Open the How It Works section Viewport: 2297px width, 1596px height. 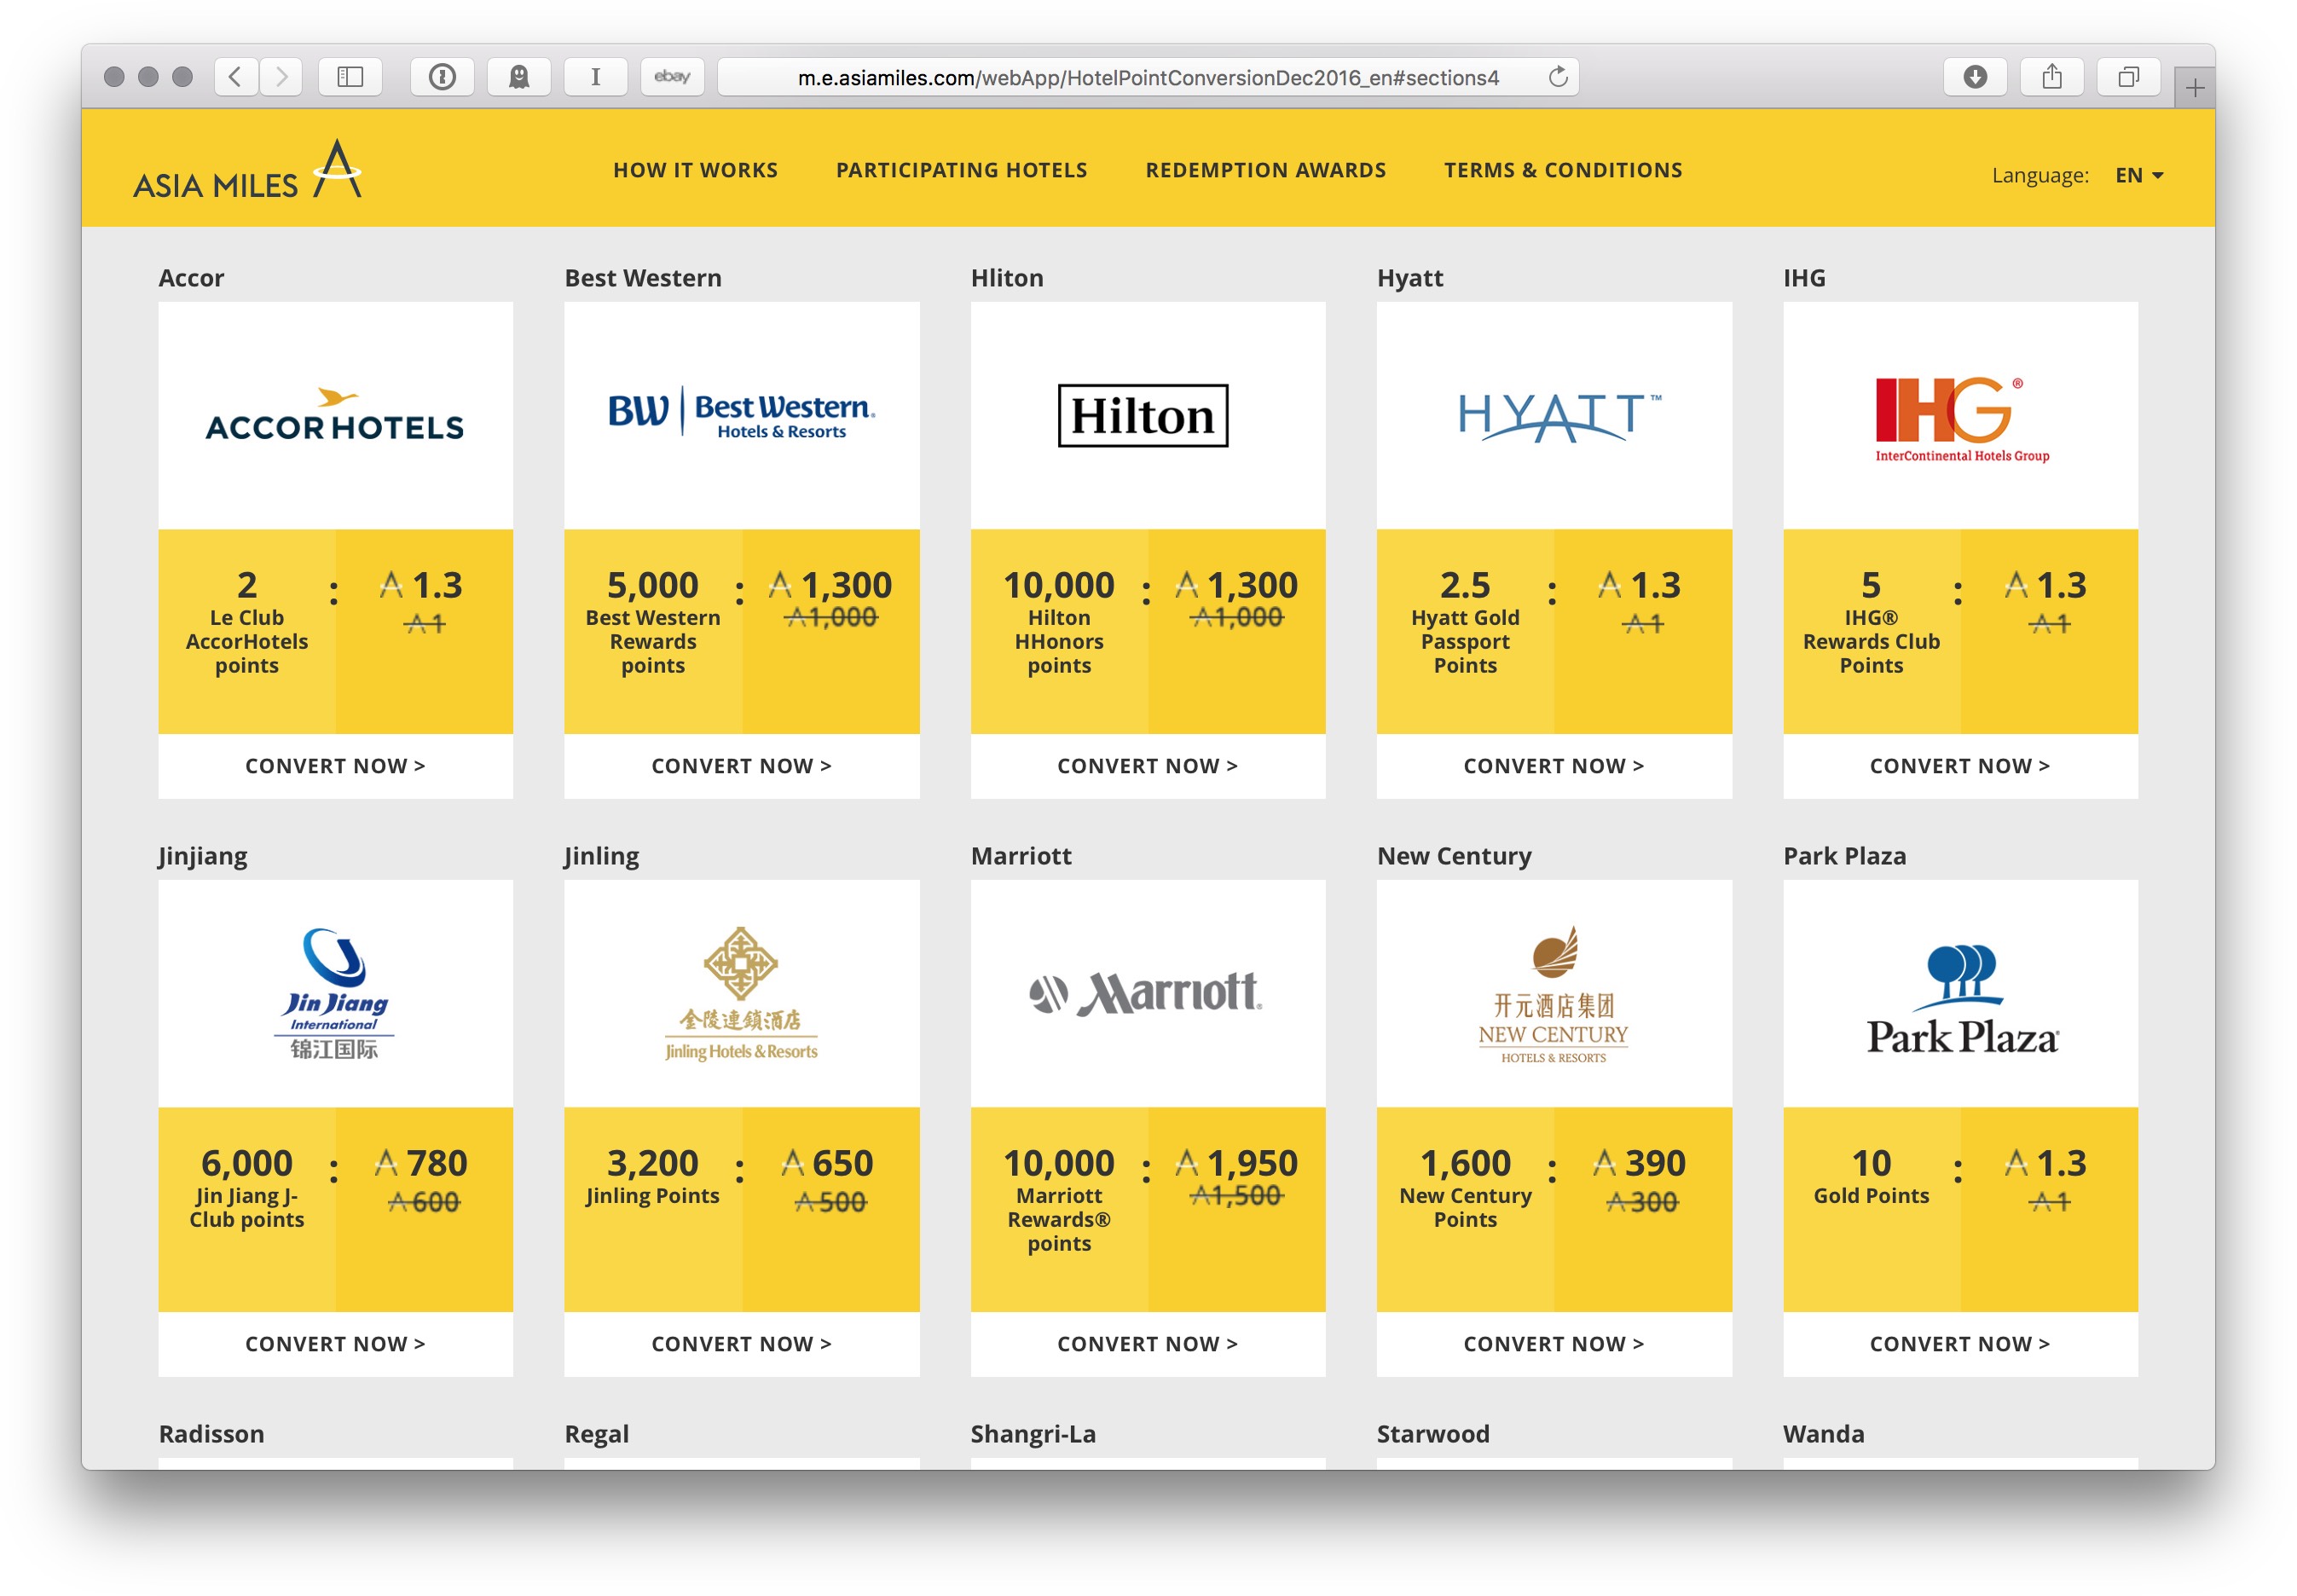(x=695, y=170)
